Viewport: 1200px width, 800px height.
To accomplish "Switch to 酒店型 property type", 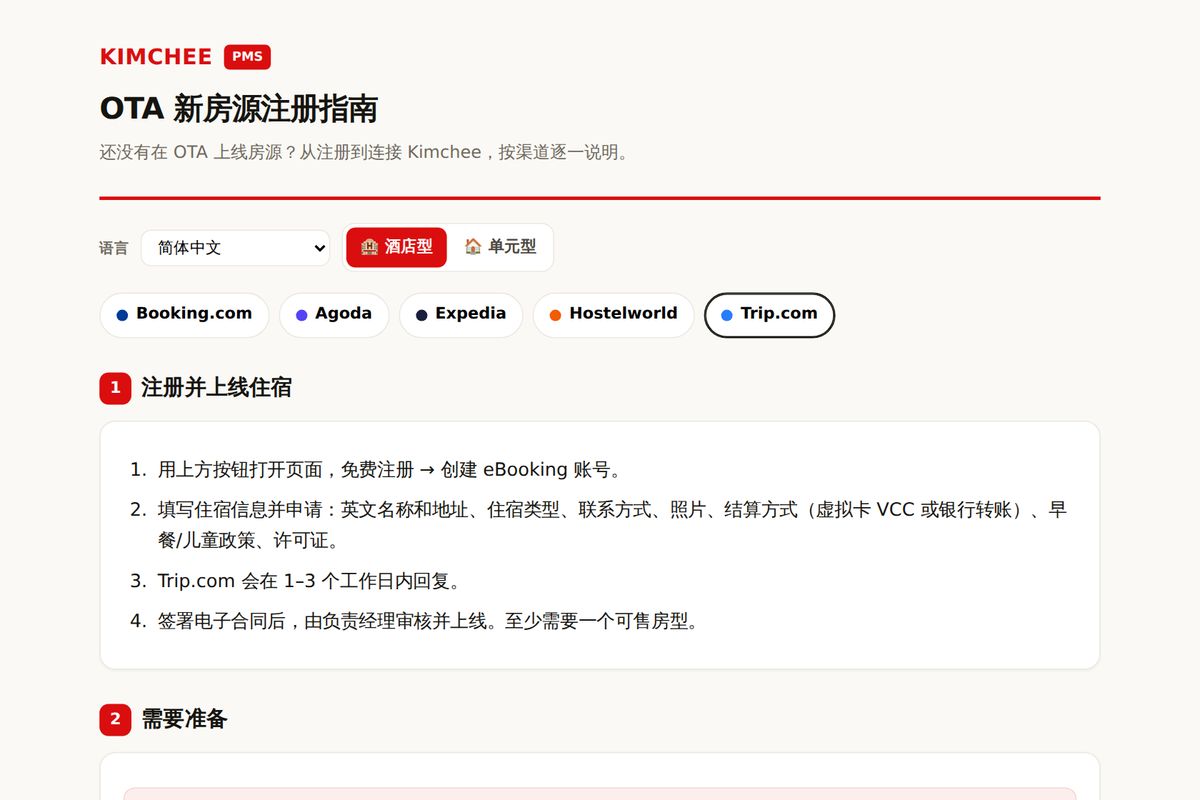I will tap(397, 247).
